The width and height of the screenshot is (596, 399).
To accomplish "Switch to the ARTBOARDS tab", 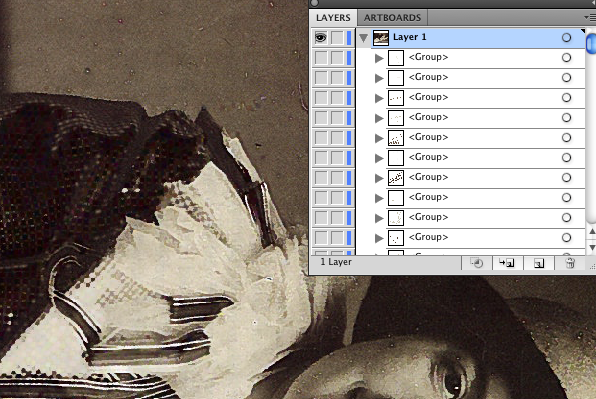I will click(392, 18).
